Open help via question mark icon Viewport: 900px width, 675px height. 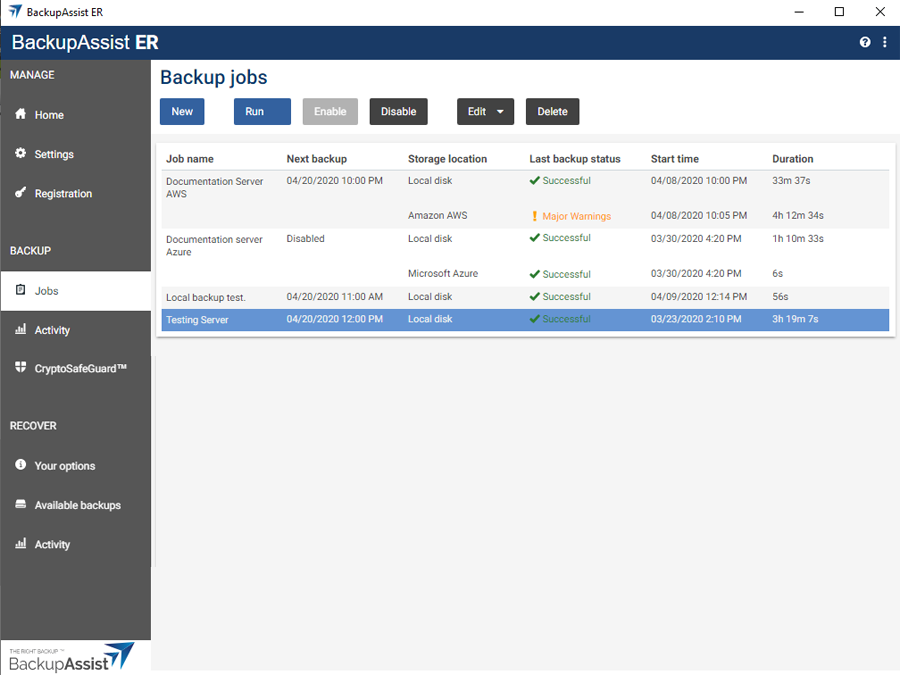click(x=865, y=42)
